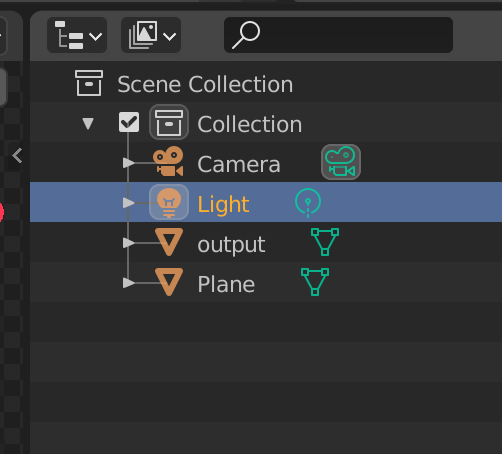
Task: Uncheck the Collection exclude checkbox
Action: tap(129, 122)
